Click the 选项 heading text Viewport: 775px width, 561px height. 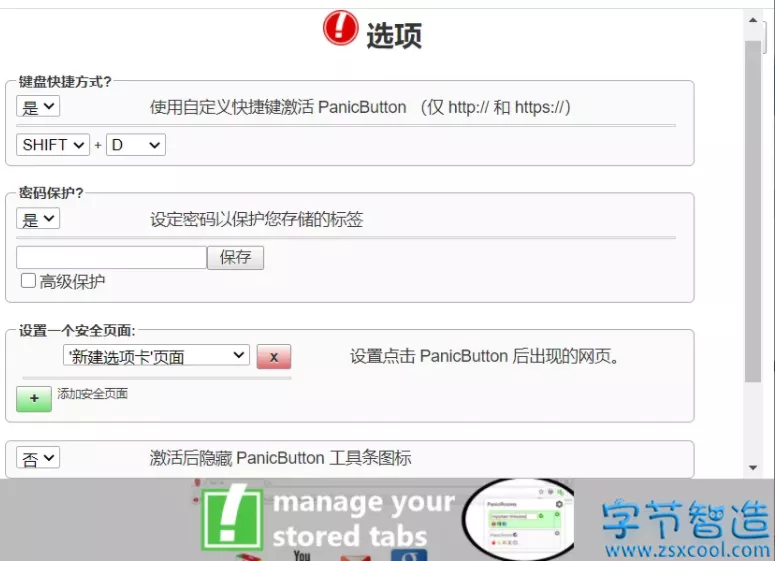pos(394,36)
